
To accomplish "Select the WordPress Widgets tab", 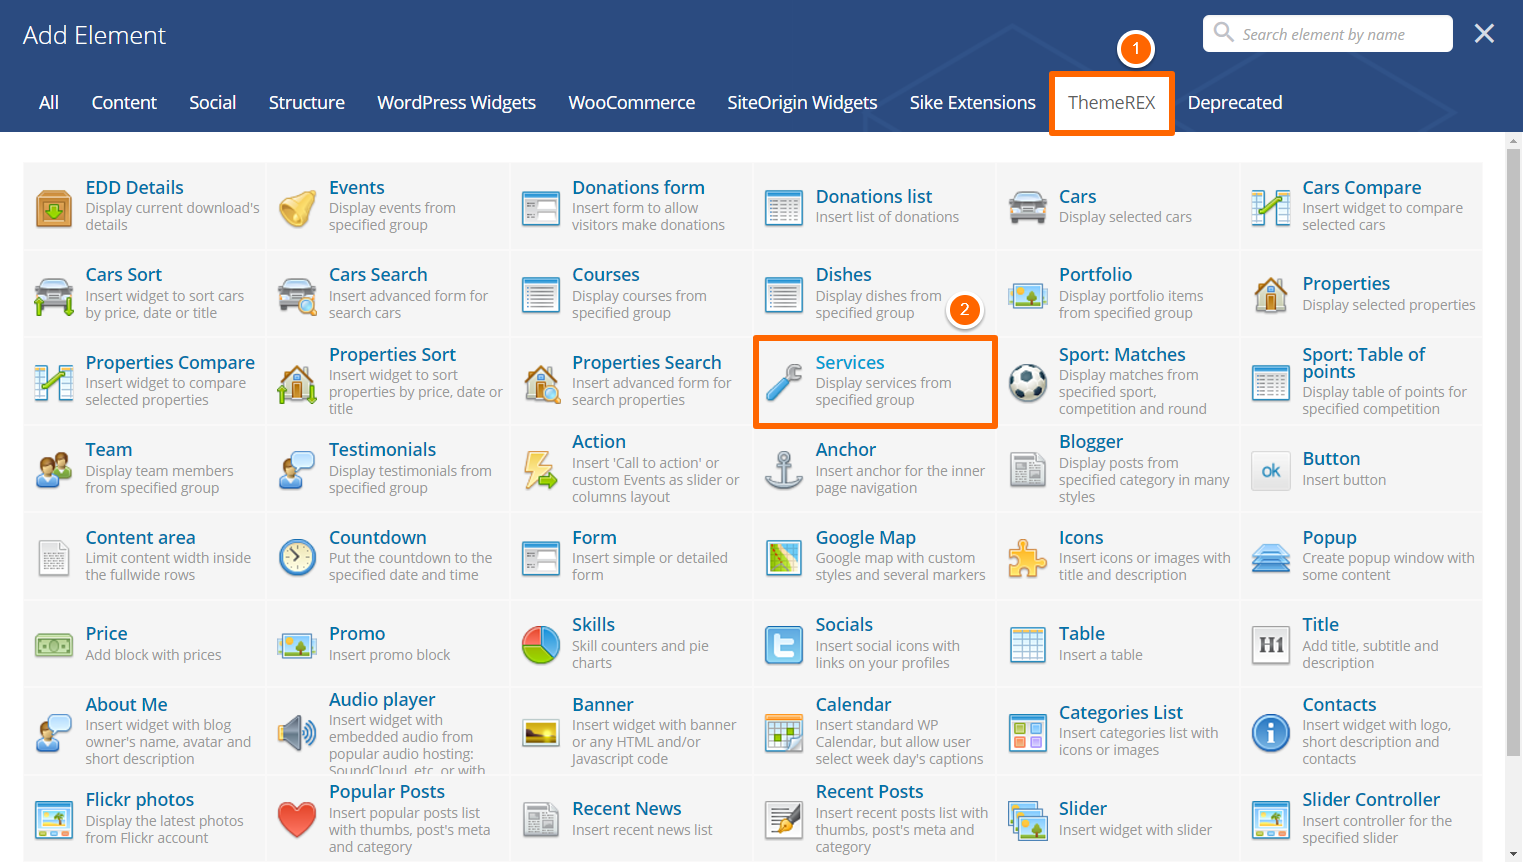I will pos(457,103).
